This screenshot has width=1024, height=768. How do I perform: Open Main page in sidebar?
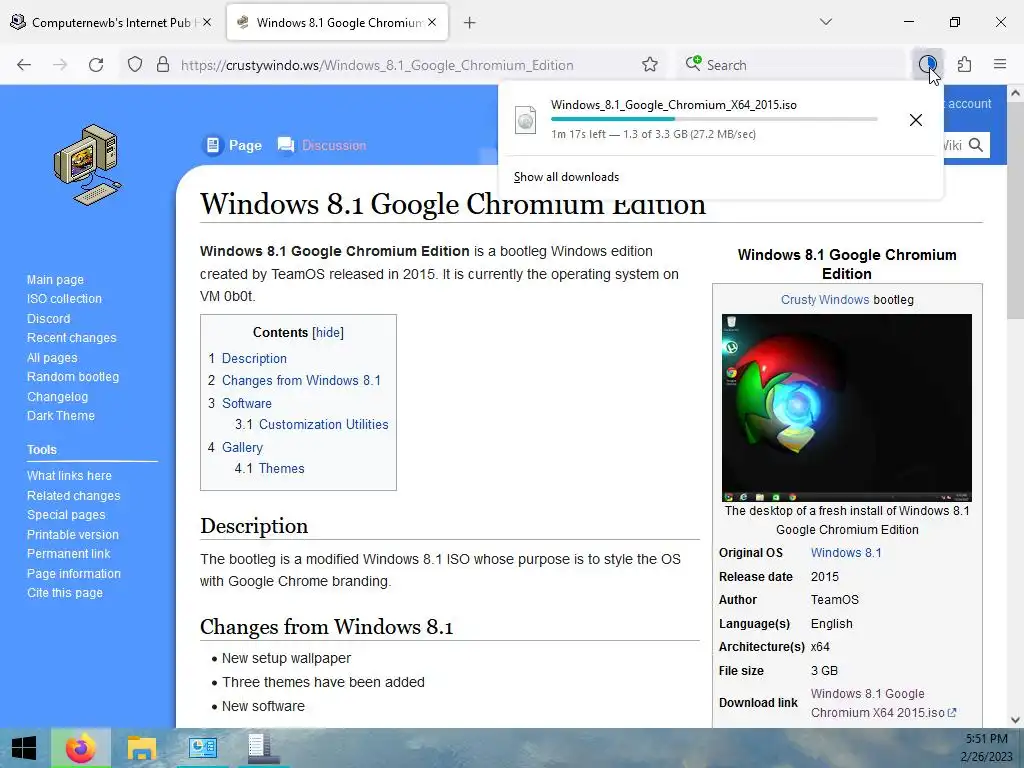55,280
